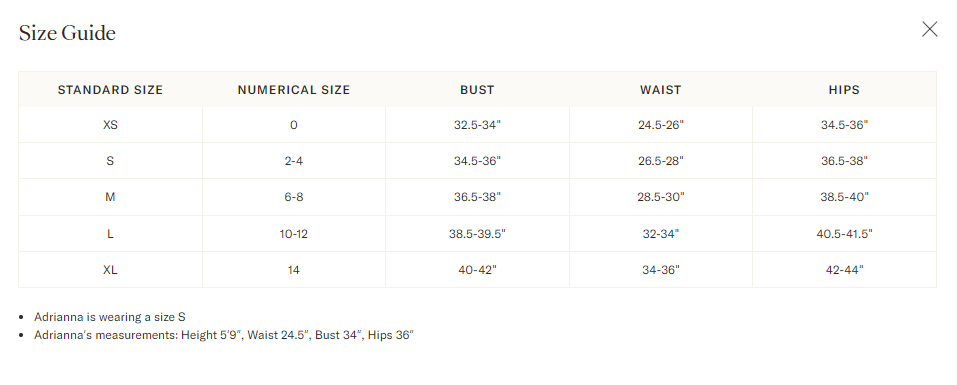Close the Size Guide dialog
The width and height of the screenshot is (957, 385).
point(929,29)
